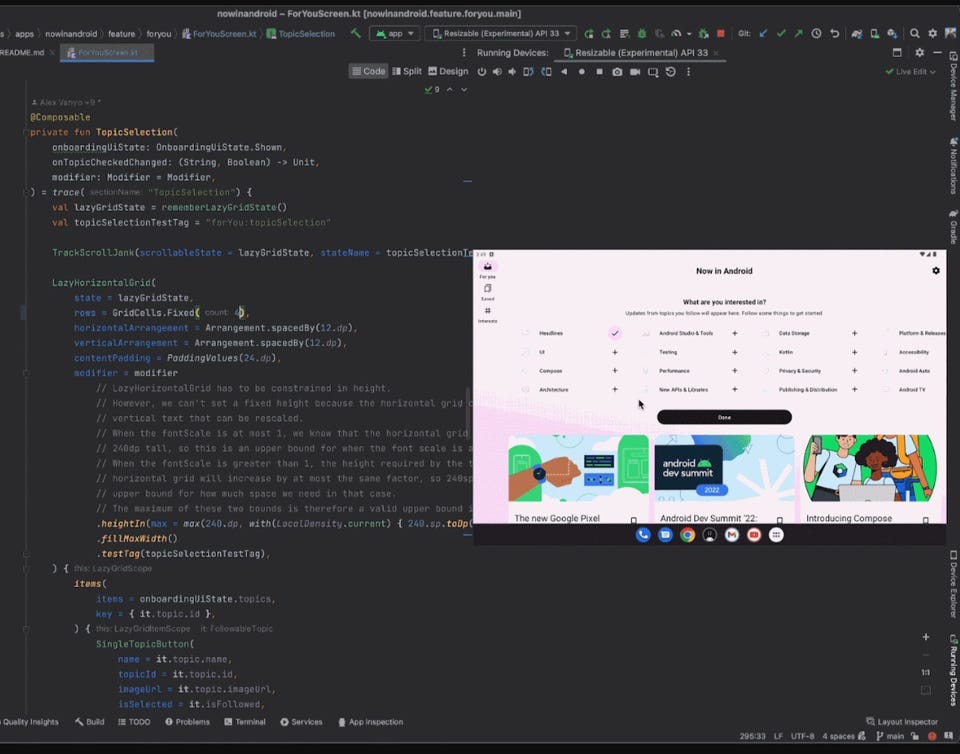Open Gmail in emulator taskbar
This screenshot has width=960, height=754.
(x=732, y=535)
